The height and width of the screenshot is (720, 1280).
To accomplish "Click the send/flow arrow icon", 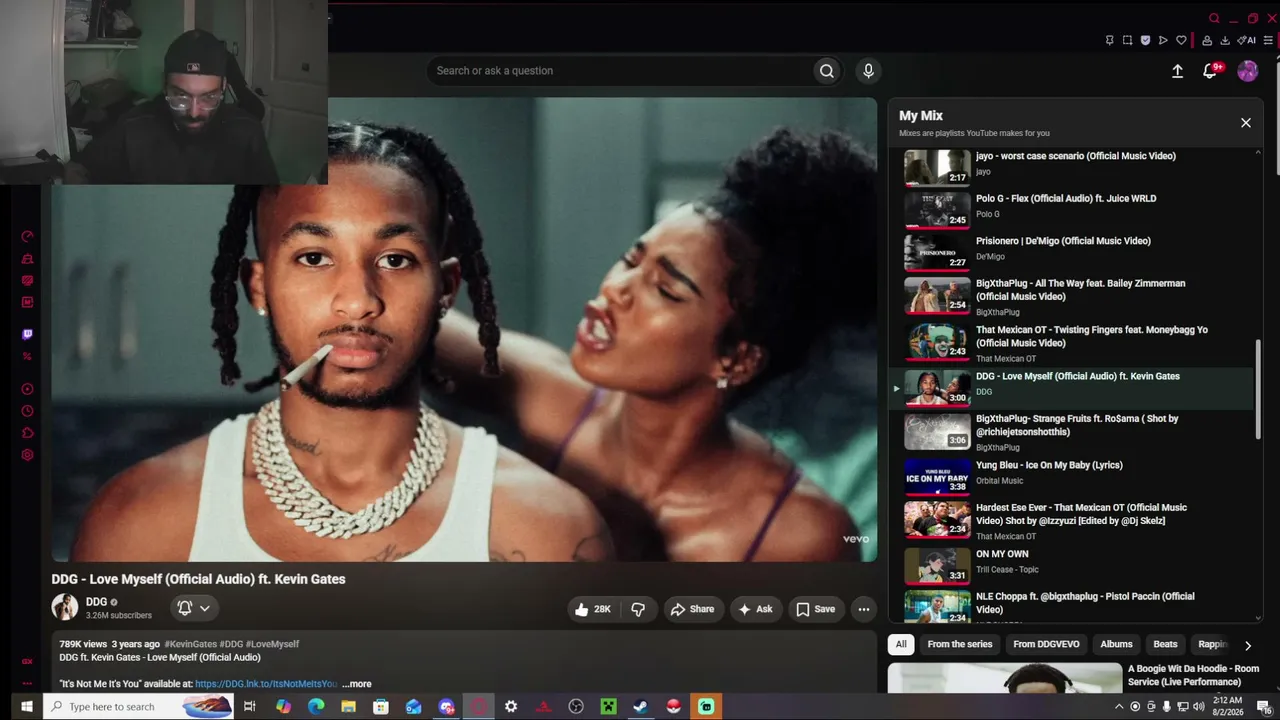I will pyautogui.click(x=1163, y=41).
